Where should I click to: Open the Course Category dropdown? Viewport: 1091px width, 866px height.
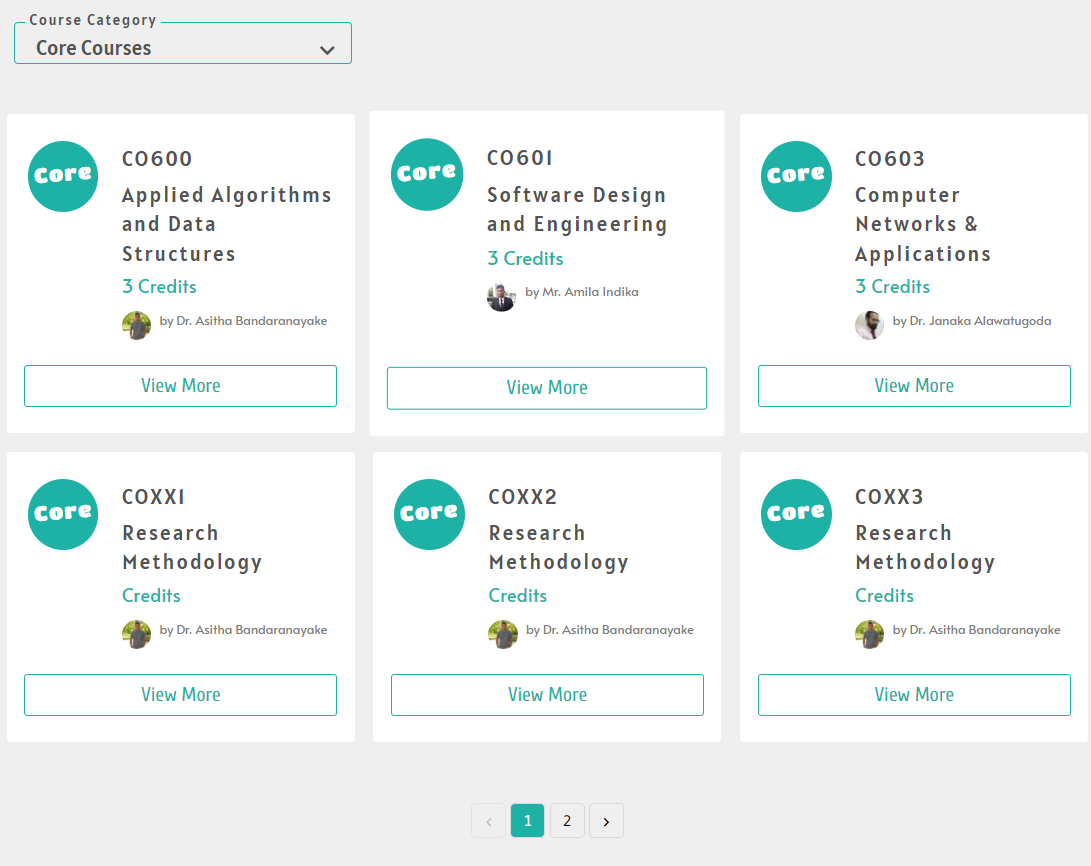point(183,43)
